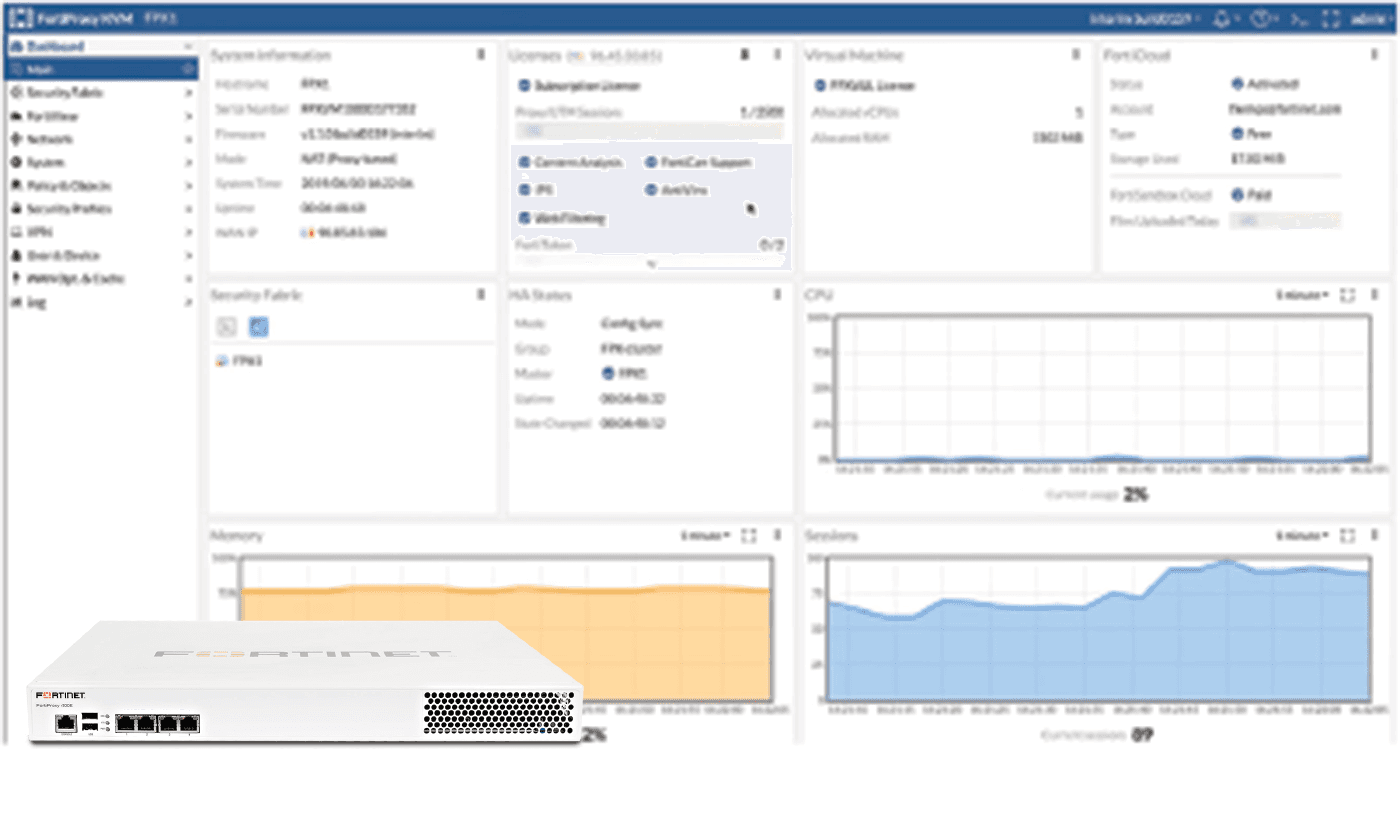Open the admin user dropdown
The width and height of the screenshot is (1400, 834).
1369,19
